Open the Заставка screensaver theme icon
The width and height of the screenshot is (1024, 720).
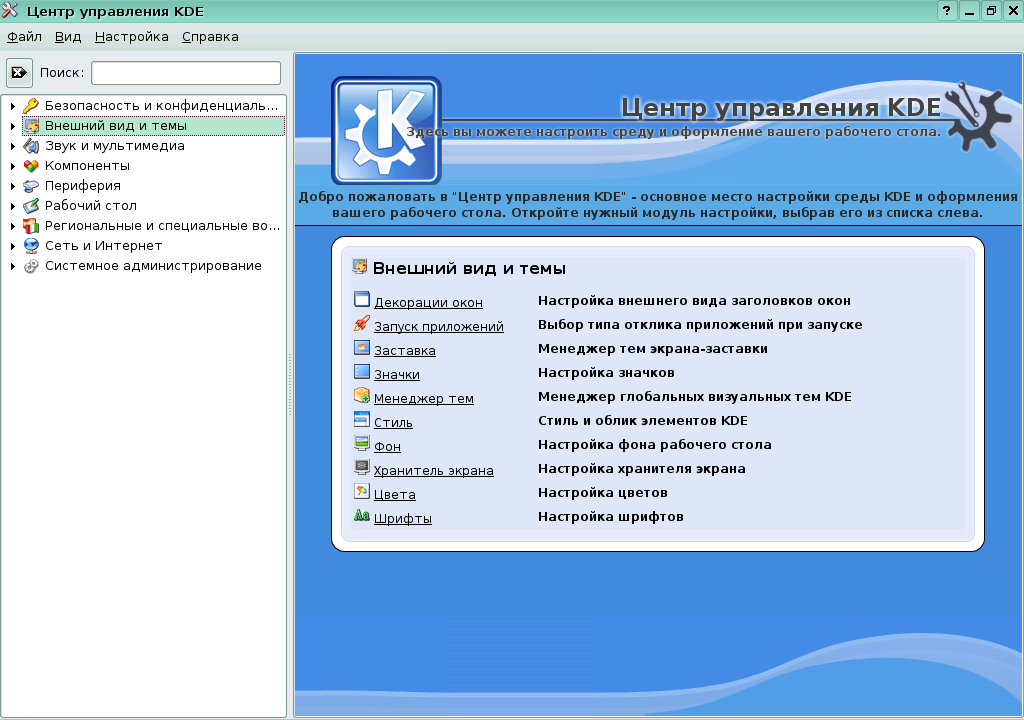coord(360,347)
